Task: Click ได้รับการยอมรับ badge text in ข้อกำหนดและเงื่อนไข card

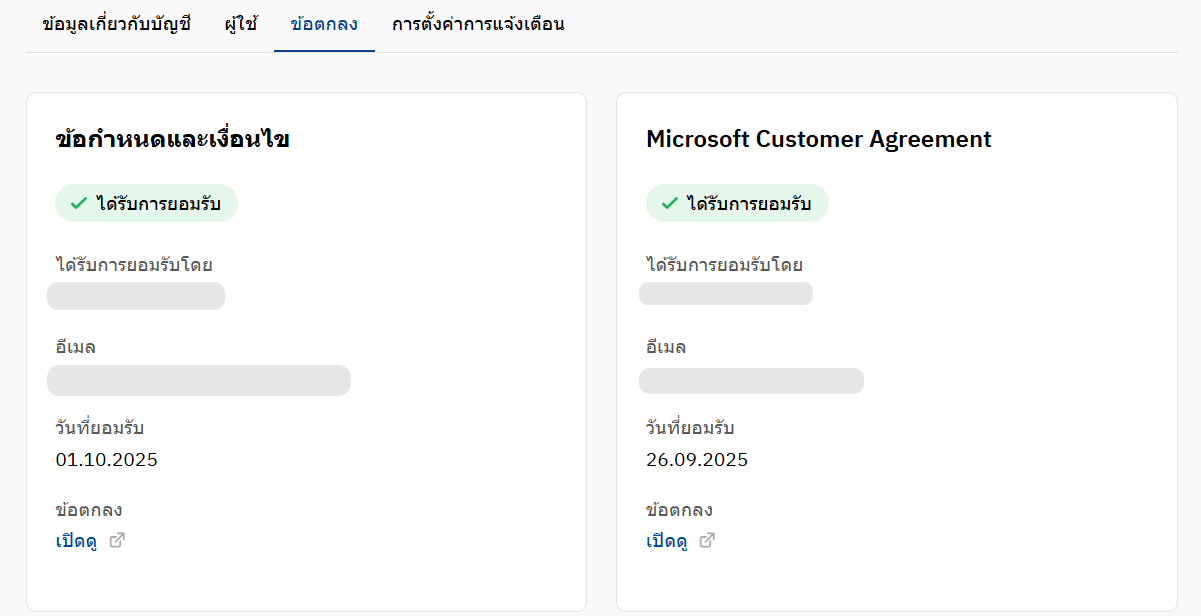Action: (x=158, y=203)
